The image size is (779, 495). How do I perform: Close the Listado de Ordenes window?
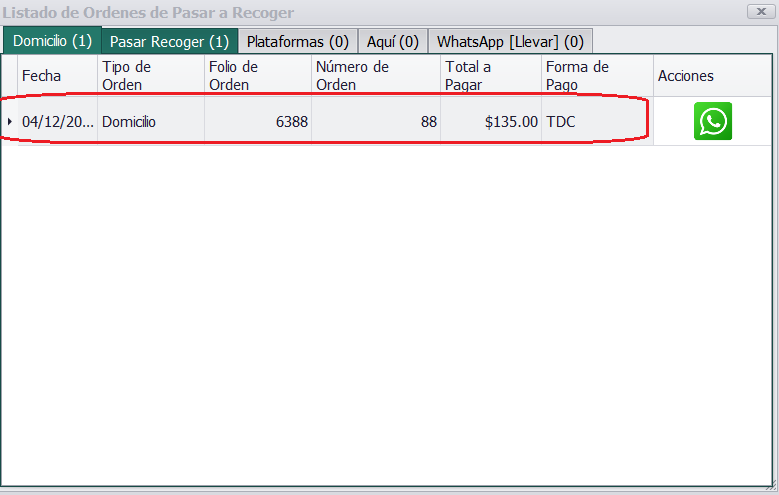759,12
